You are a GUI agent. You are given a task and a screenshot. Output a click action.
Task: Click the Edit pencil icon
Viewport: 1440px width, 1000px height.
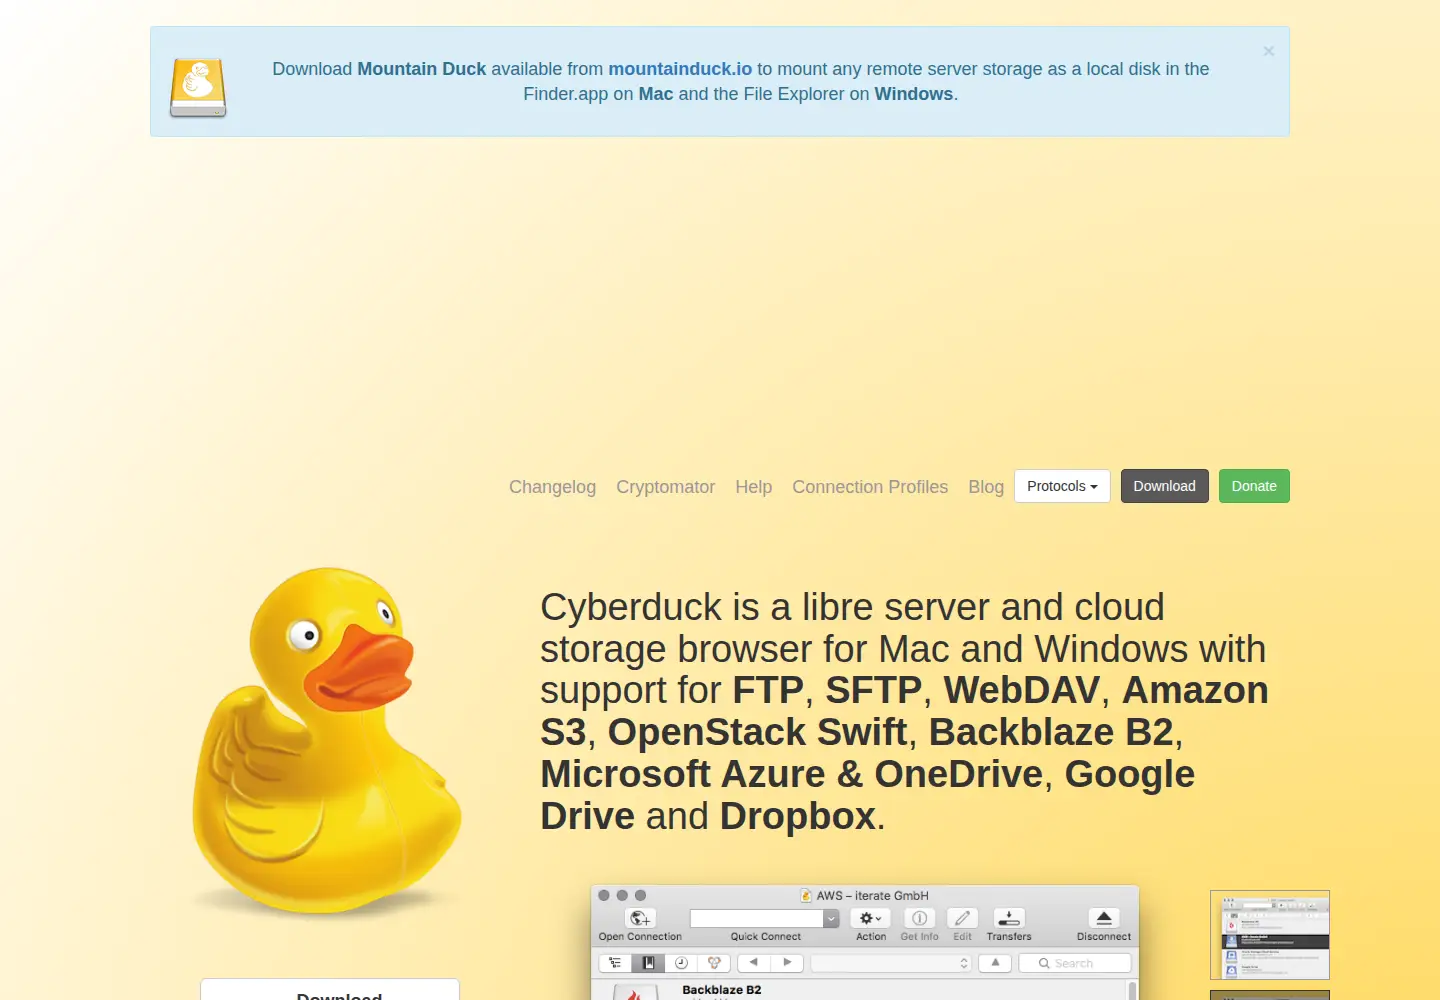coord(962,918)
